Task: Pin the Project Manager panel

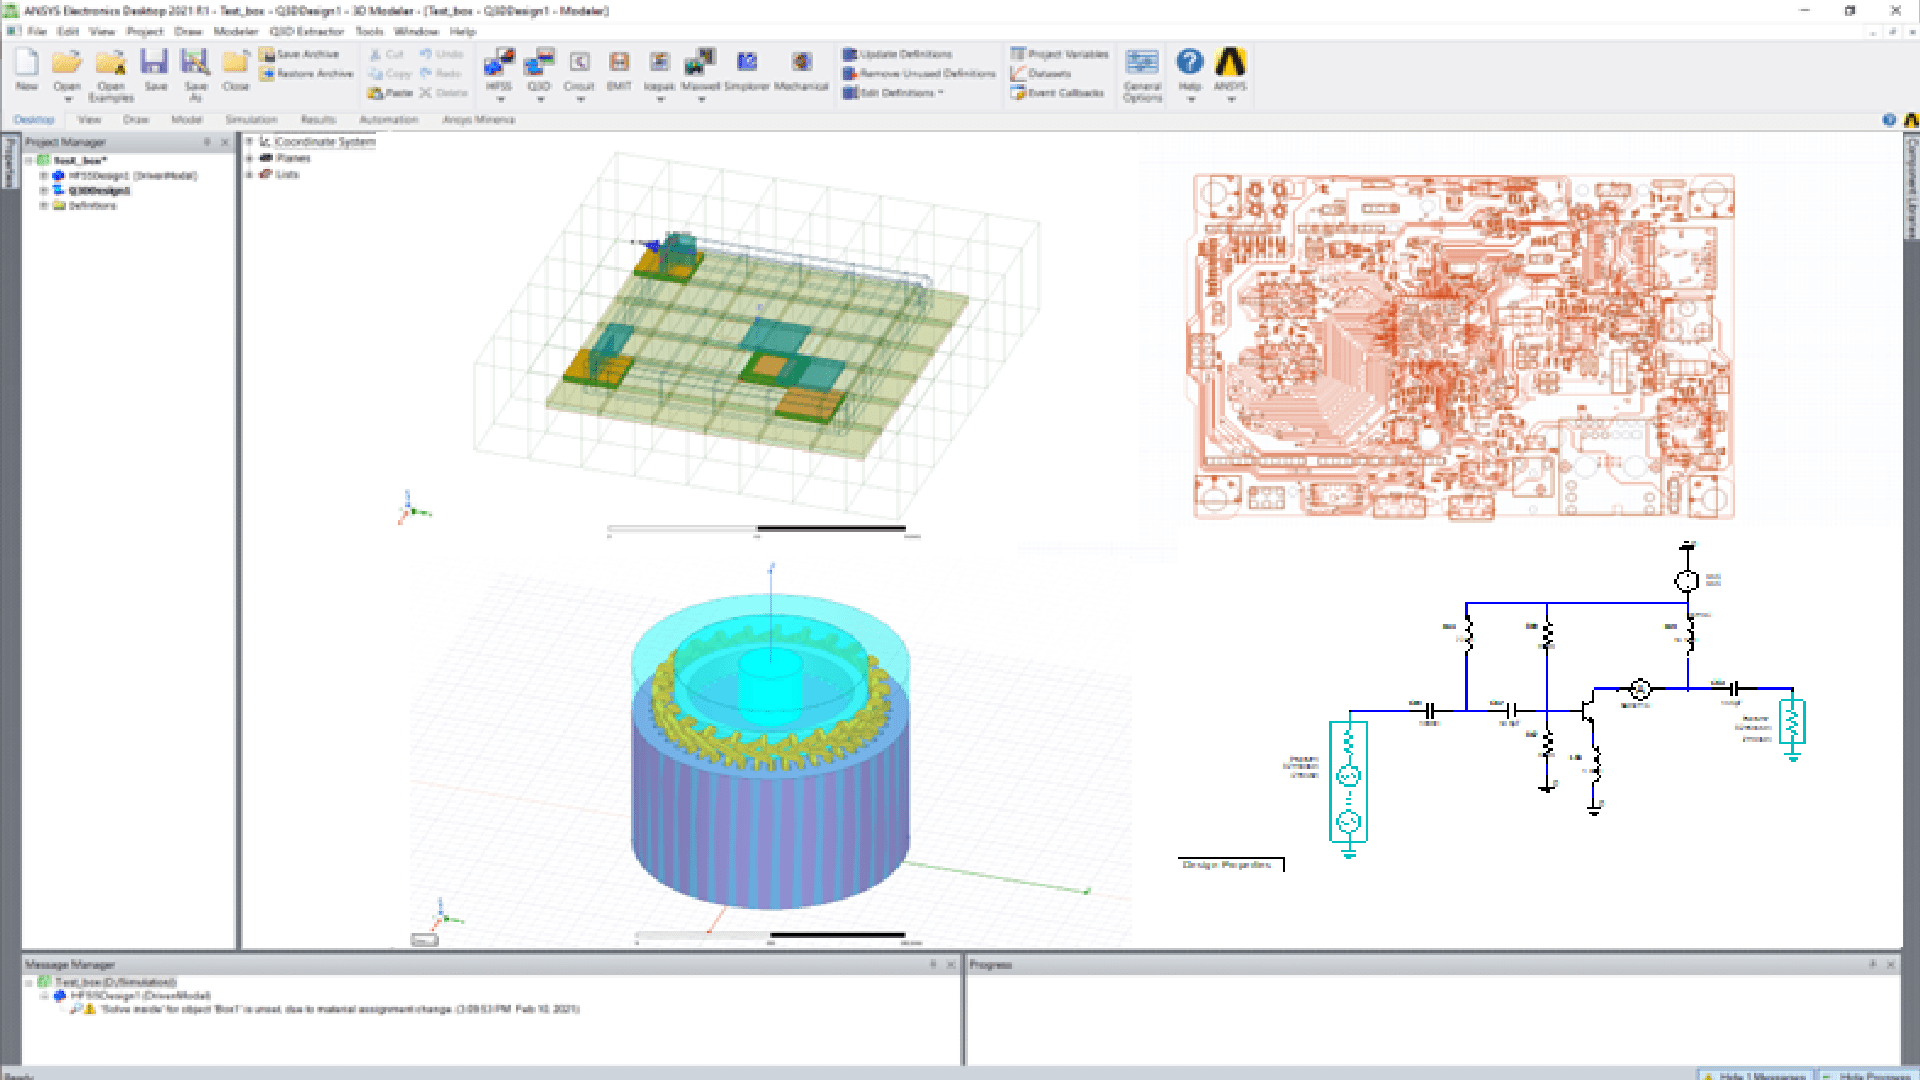Action: click(207, 142)
